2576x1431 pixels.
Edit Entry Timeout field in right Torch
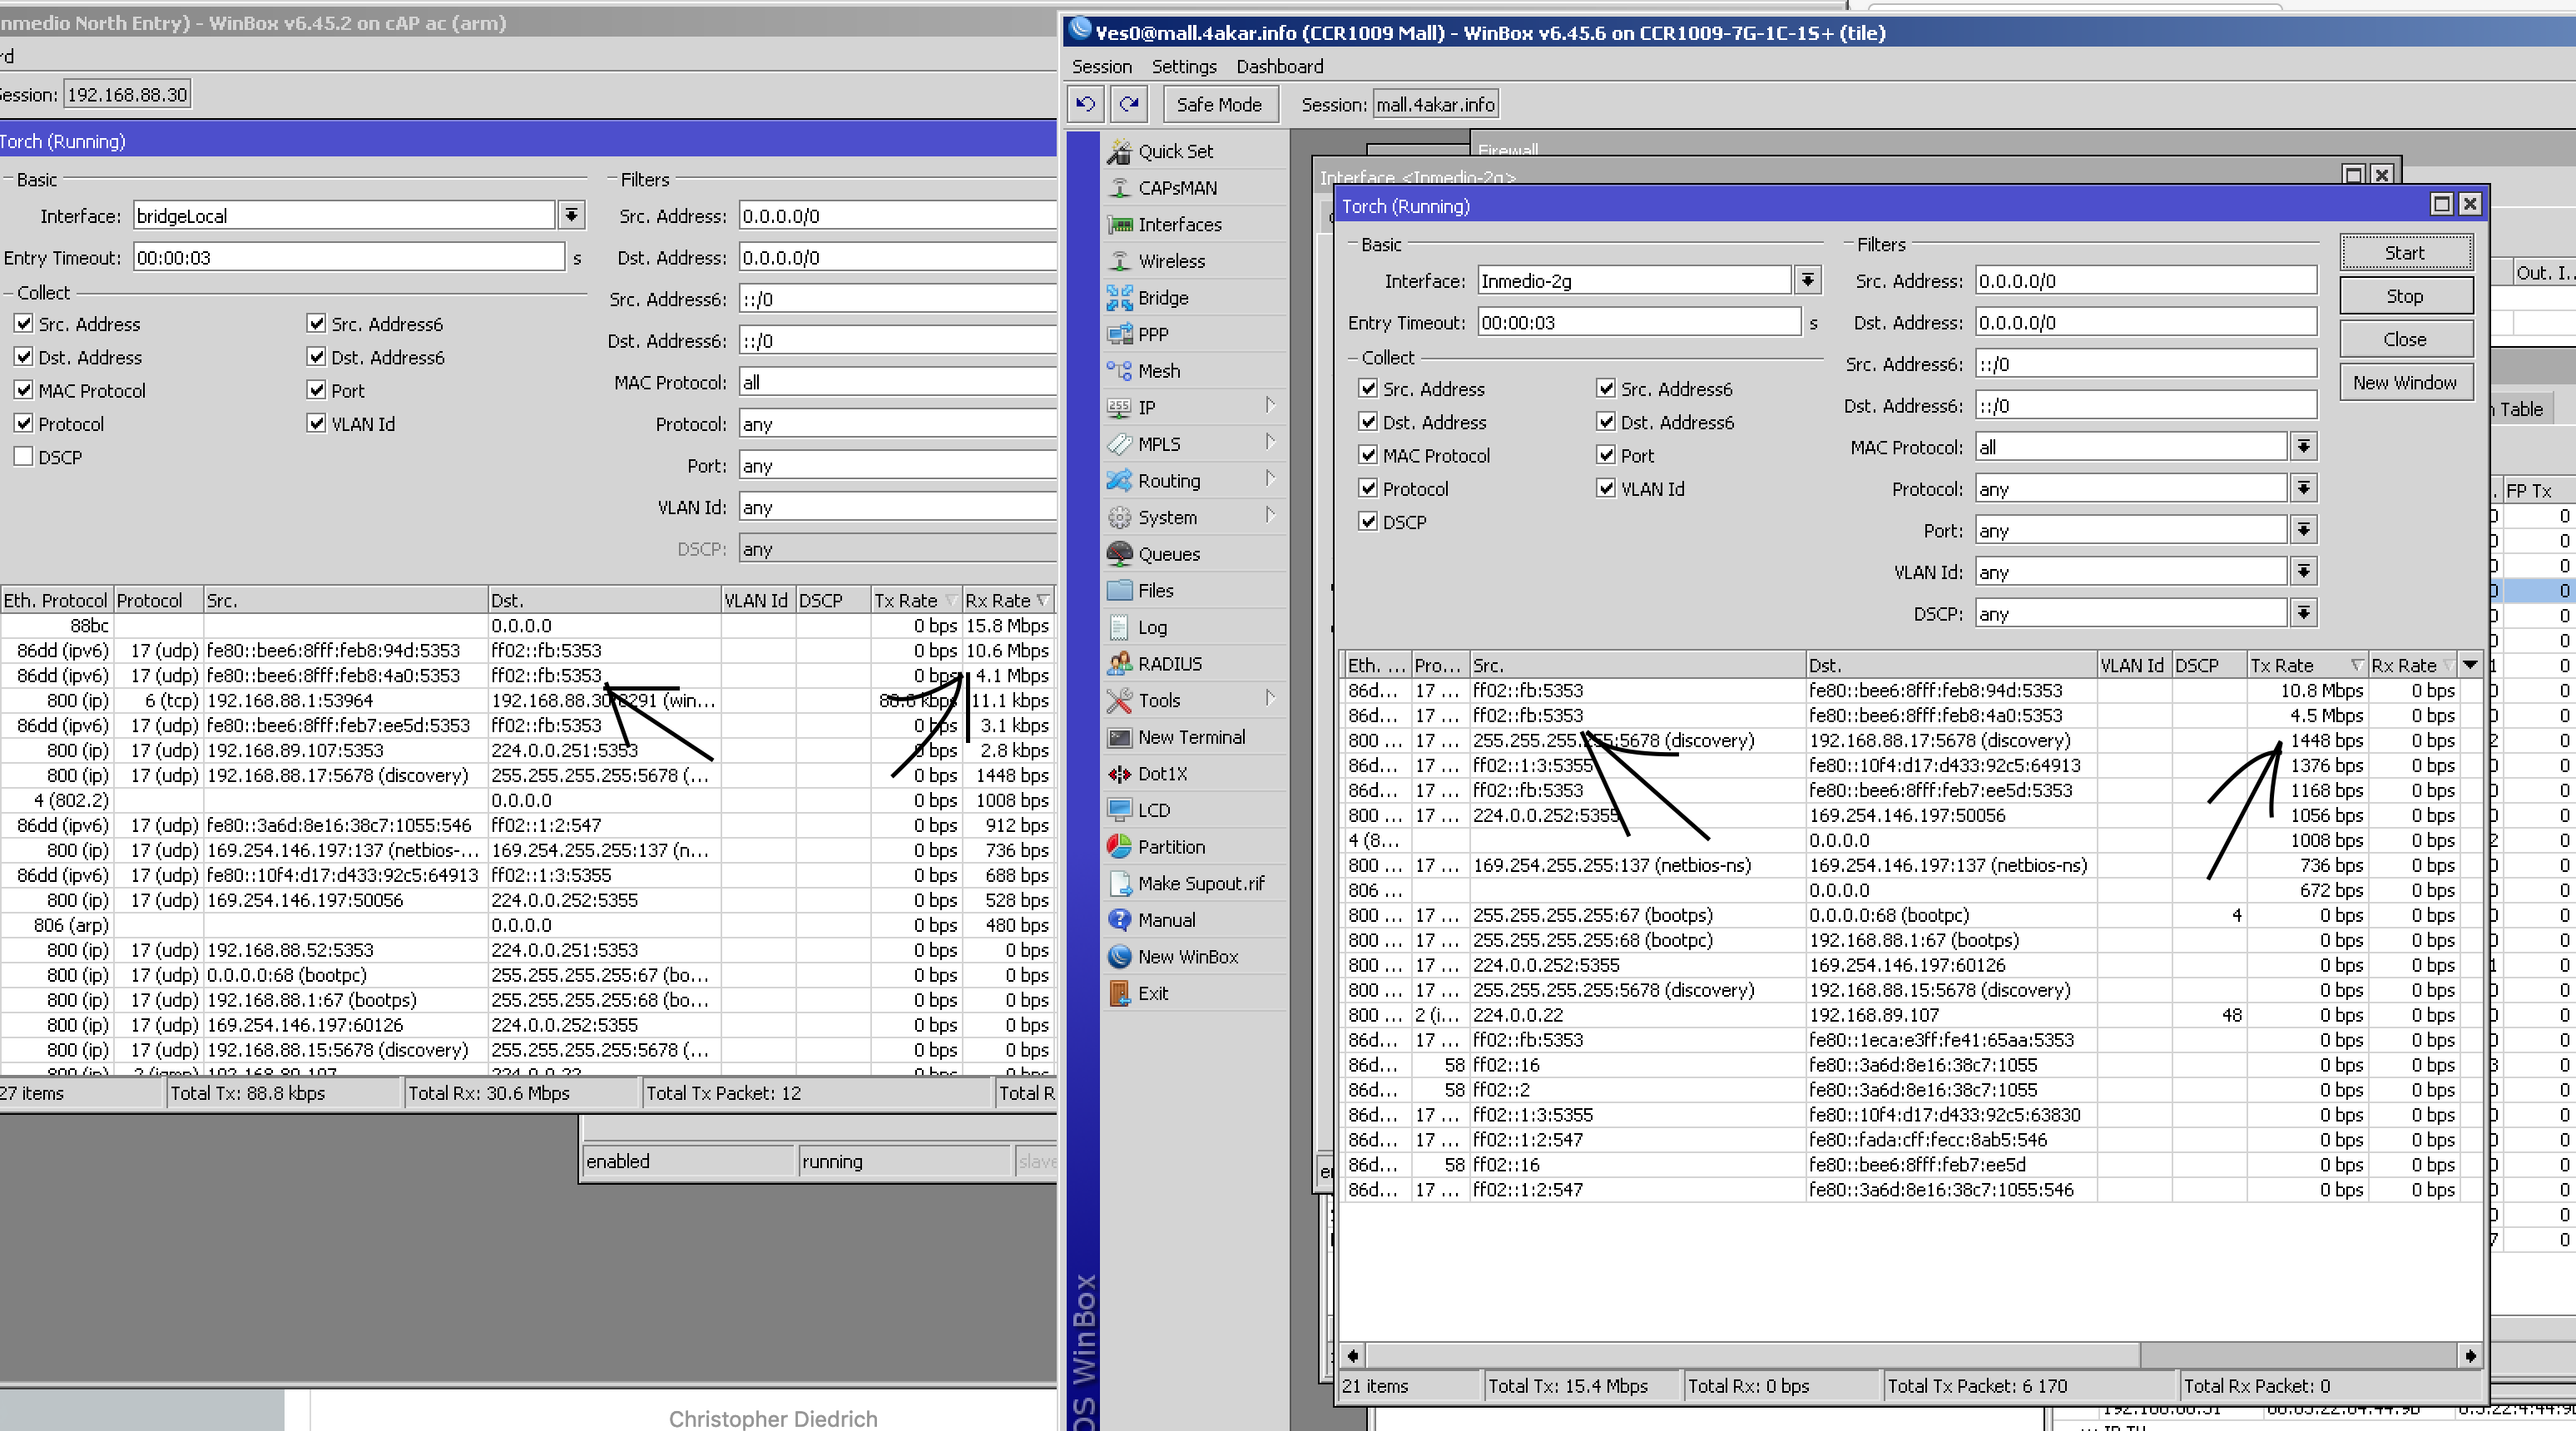[1639, 322]
